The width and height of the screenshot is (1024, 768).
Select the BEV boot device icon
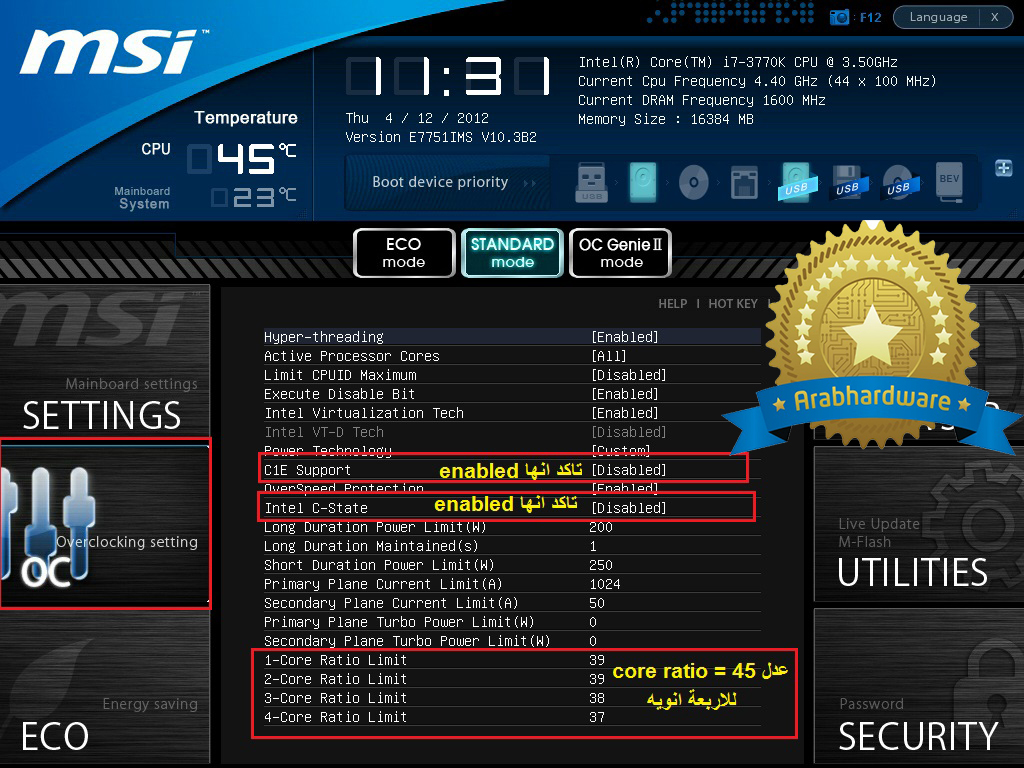pos(949,181)
